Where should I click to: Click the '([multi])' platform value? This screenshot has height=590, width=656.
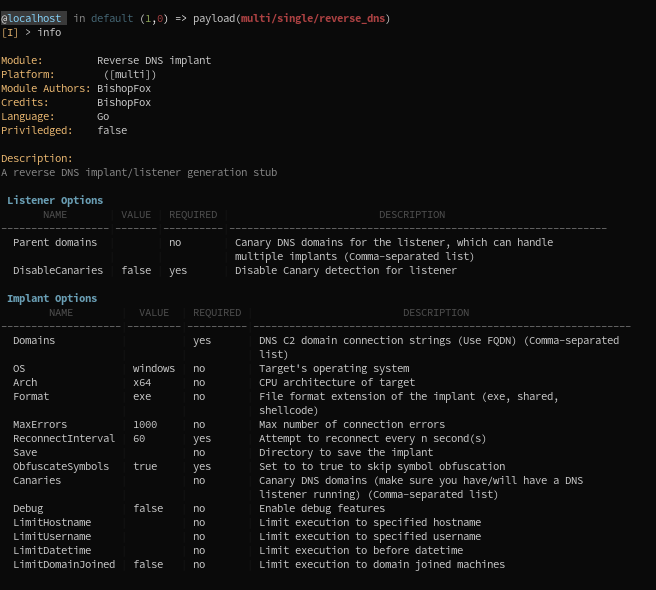tap(130, 74)
